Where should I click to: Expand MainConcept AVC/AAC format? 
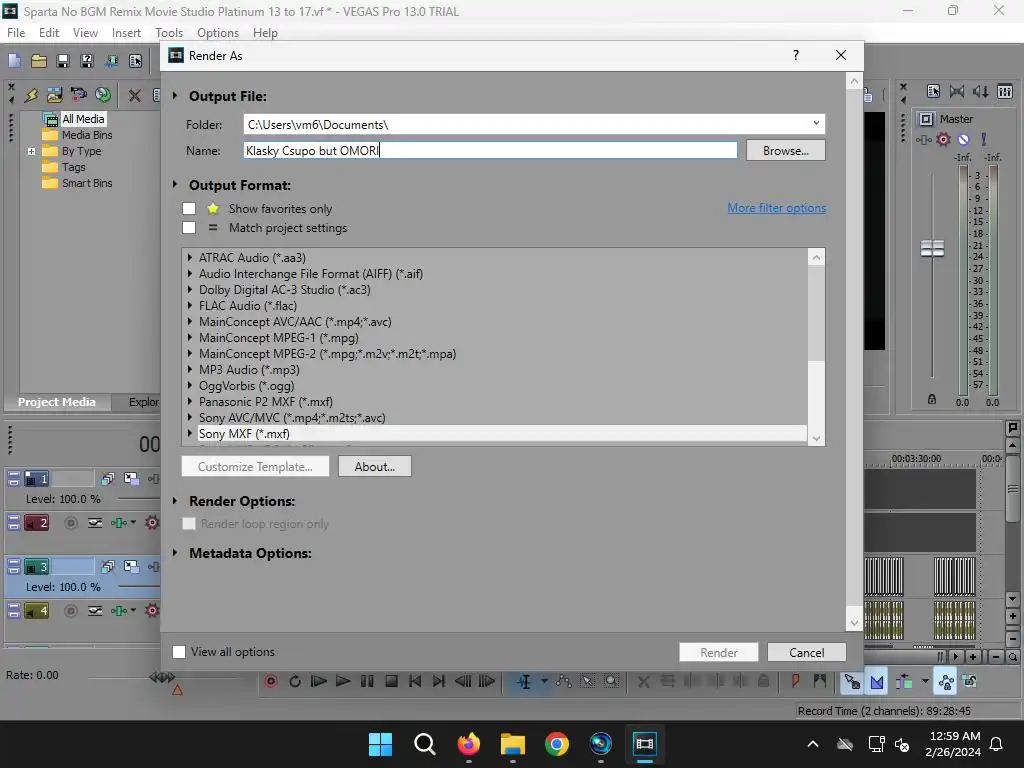tap(190, 321)
